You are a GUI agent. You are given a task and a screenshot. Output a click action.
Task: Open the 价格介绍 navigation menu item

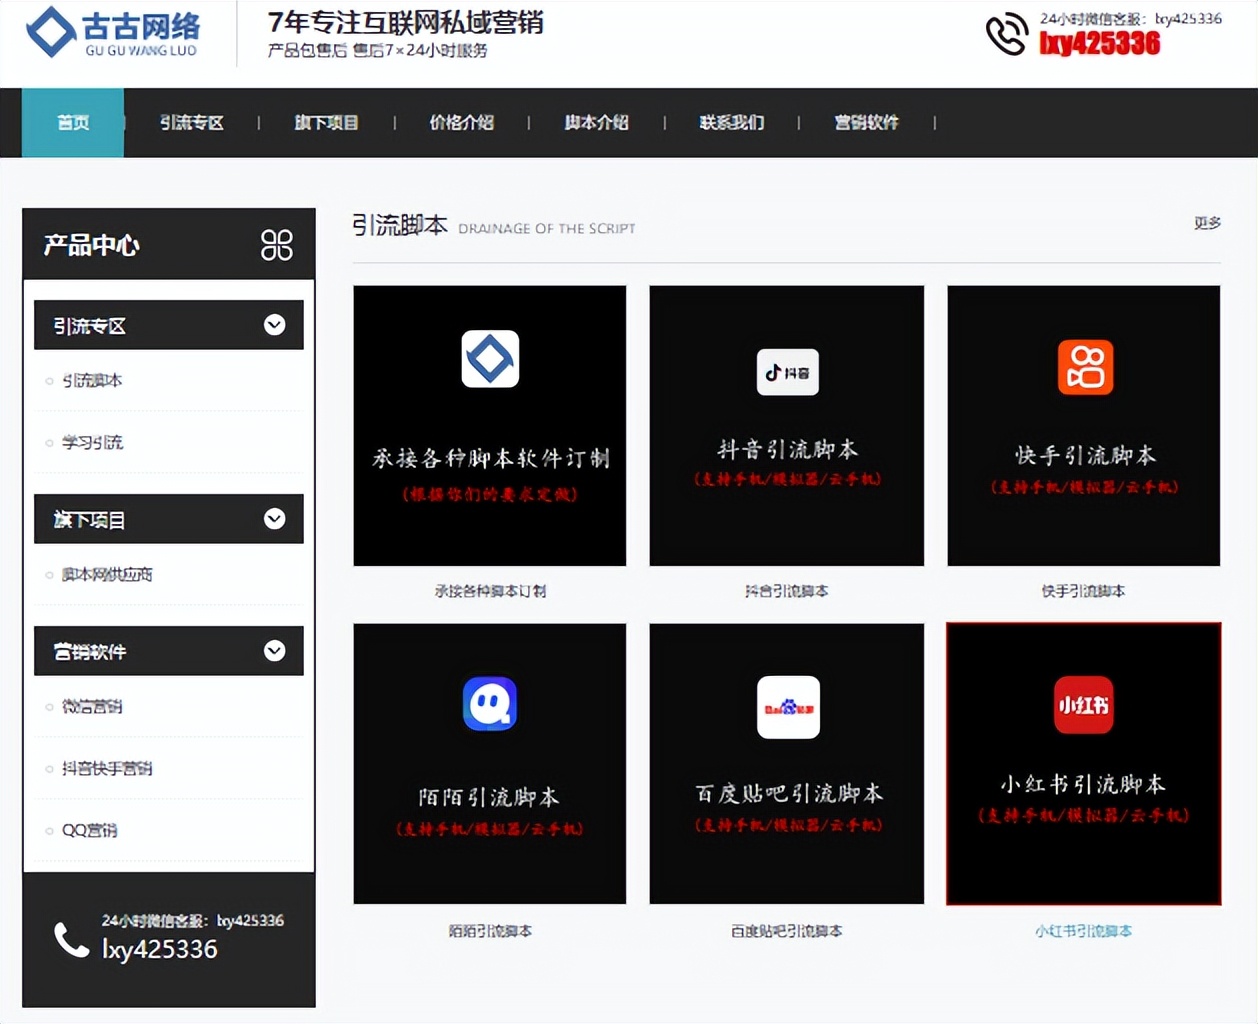pos(461,122)
